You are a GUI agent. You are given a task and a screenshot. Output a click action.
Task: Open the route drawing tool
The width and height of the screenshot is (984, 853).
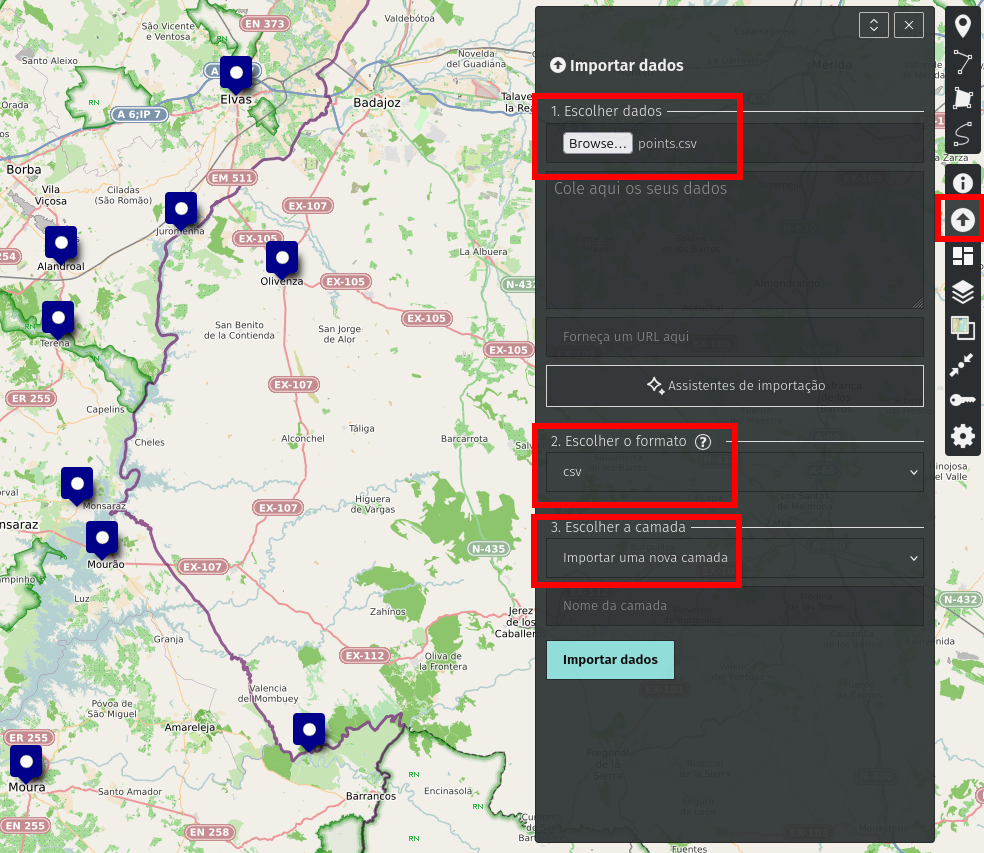(963, 134)
